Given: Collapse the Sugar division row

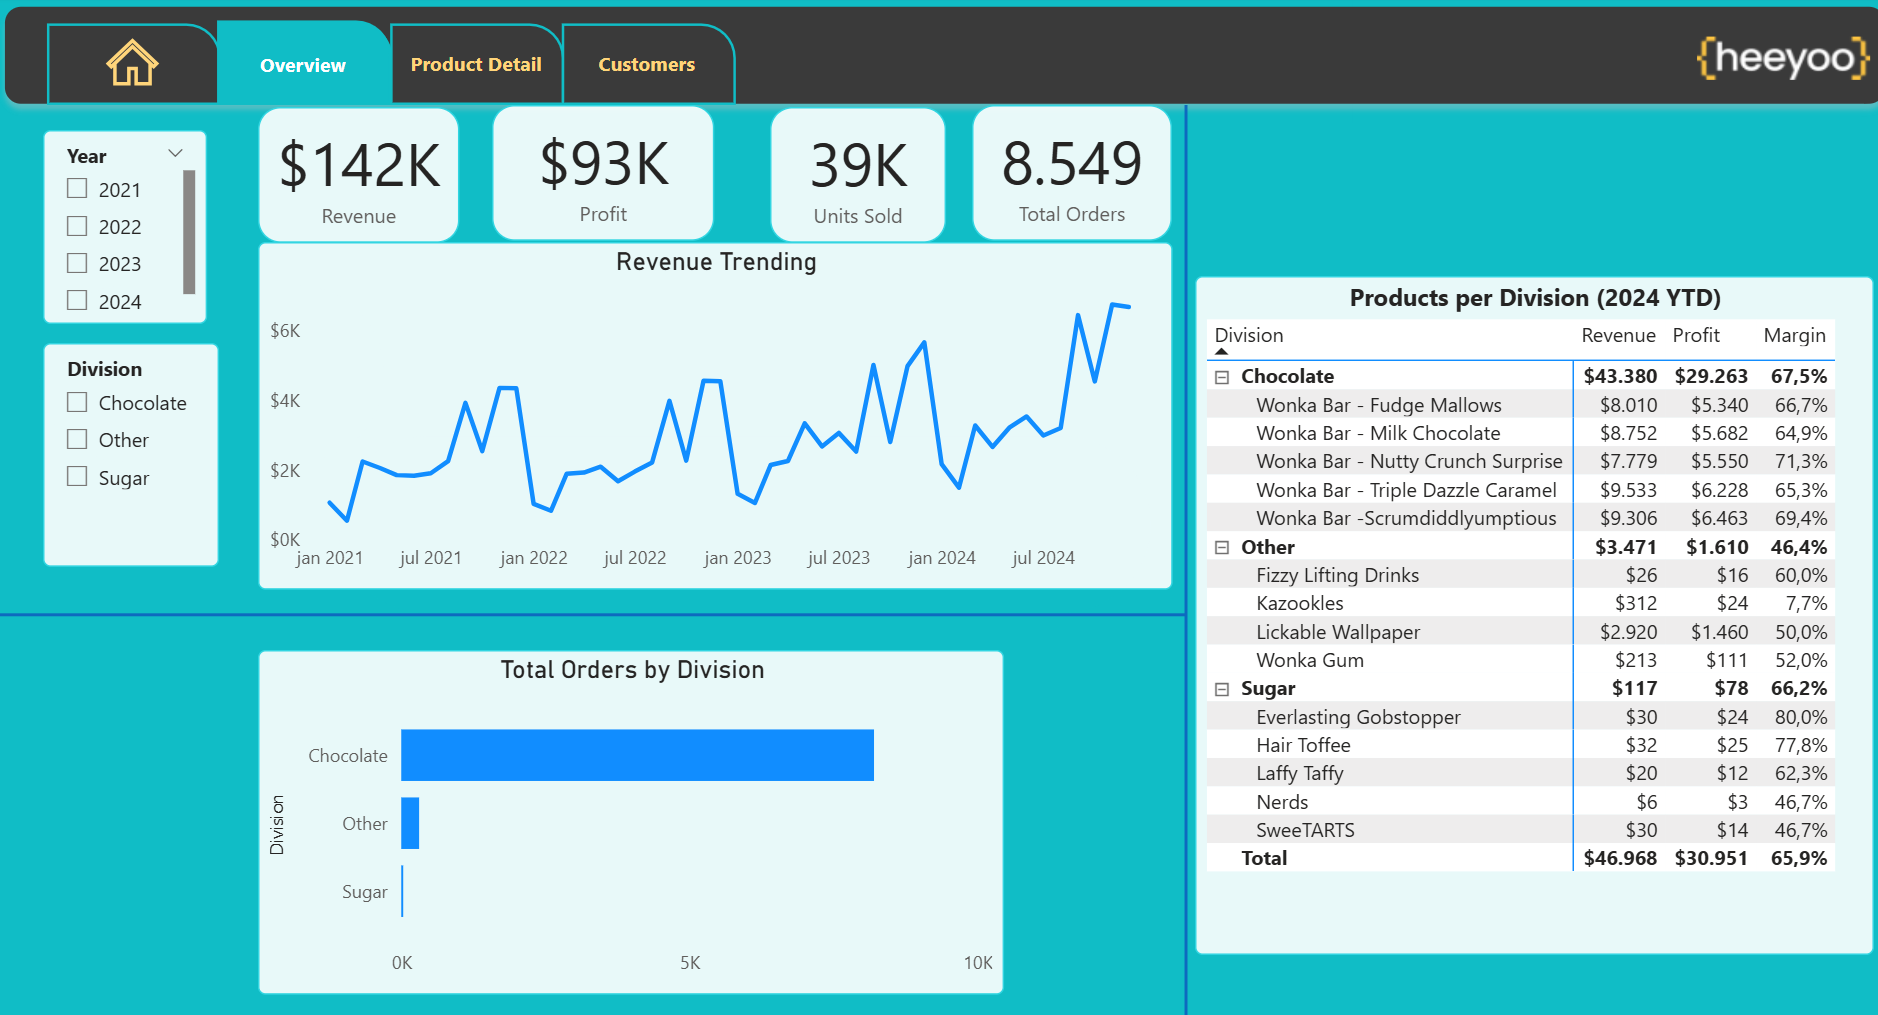Looking at the screenshot, I should (x=1222, y=689).
